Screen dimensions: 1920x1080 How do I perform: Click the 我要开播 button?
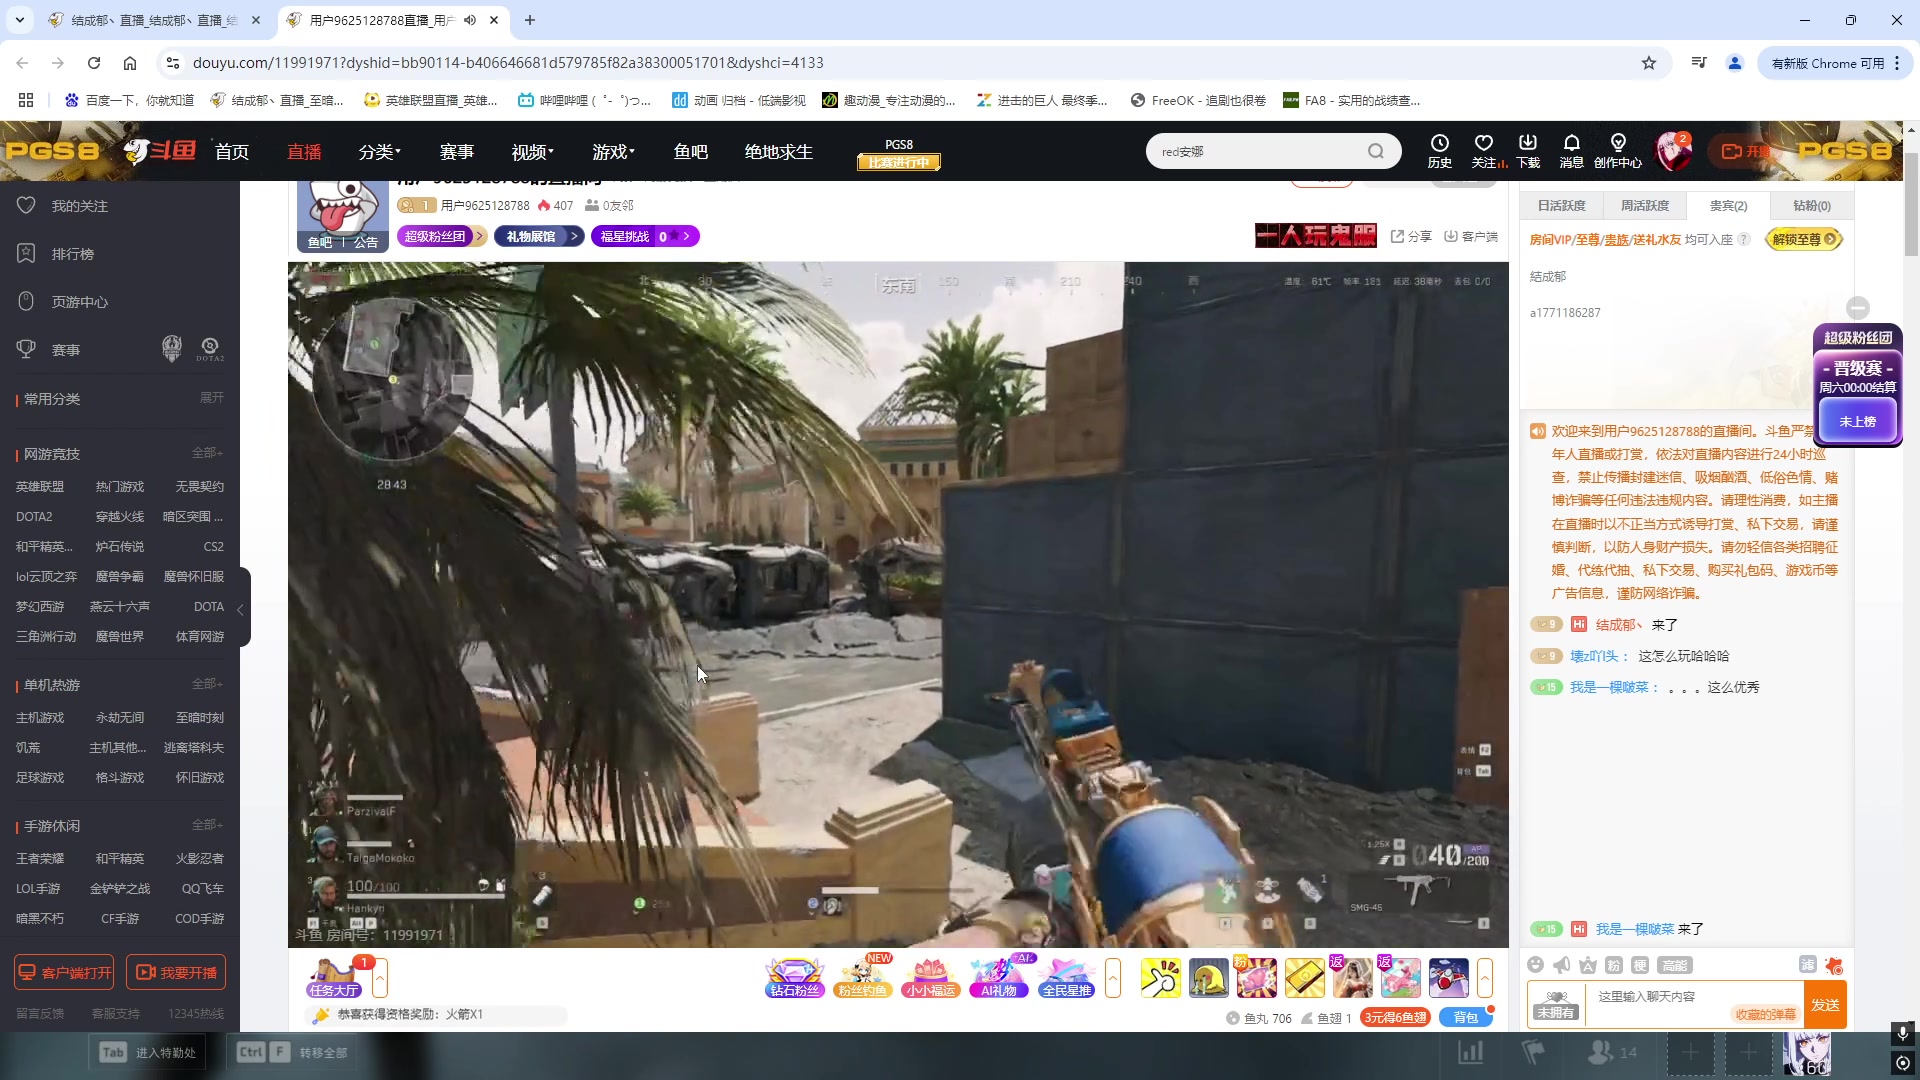coord(176,972)
